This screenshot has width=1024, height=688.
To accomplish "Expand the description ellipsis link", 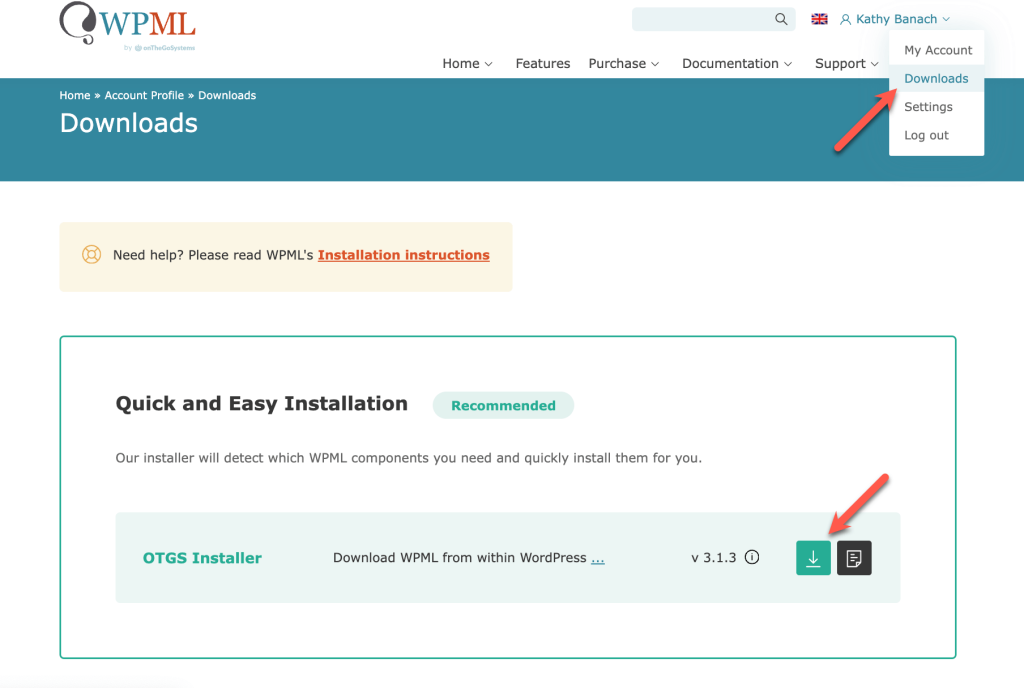I will (598, 558).
